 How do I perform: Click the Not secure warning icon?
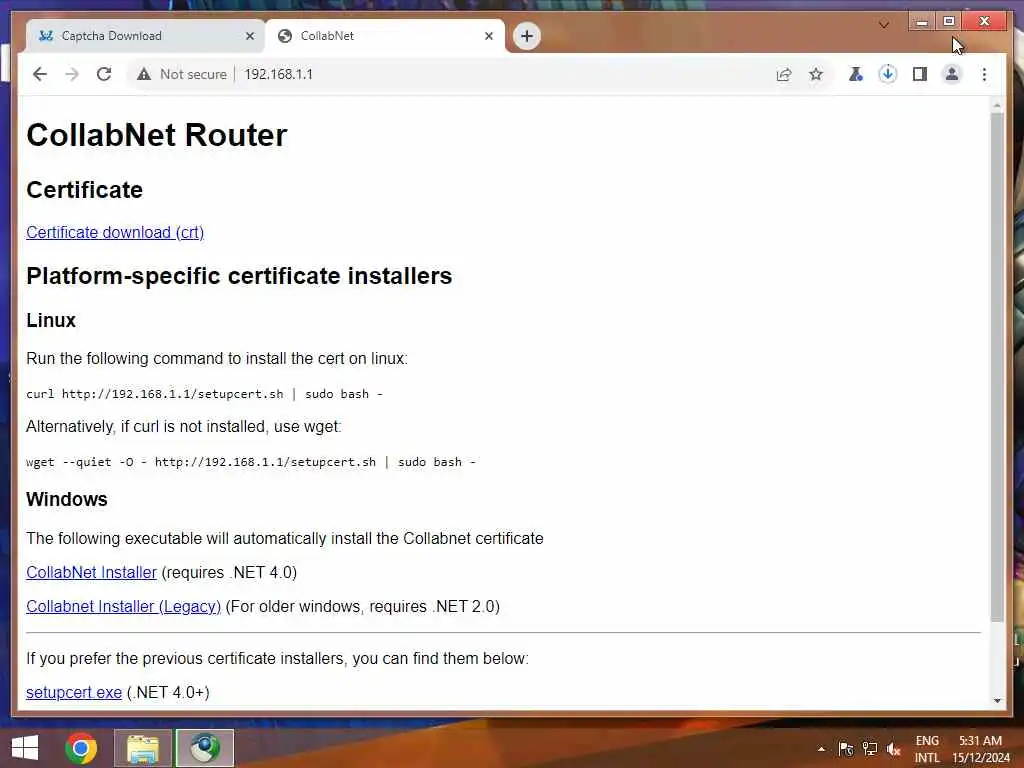[144, 74]
